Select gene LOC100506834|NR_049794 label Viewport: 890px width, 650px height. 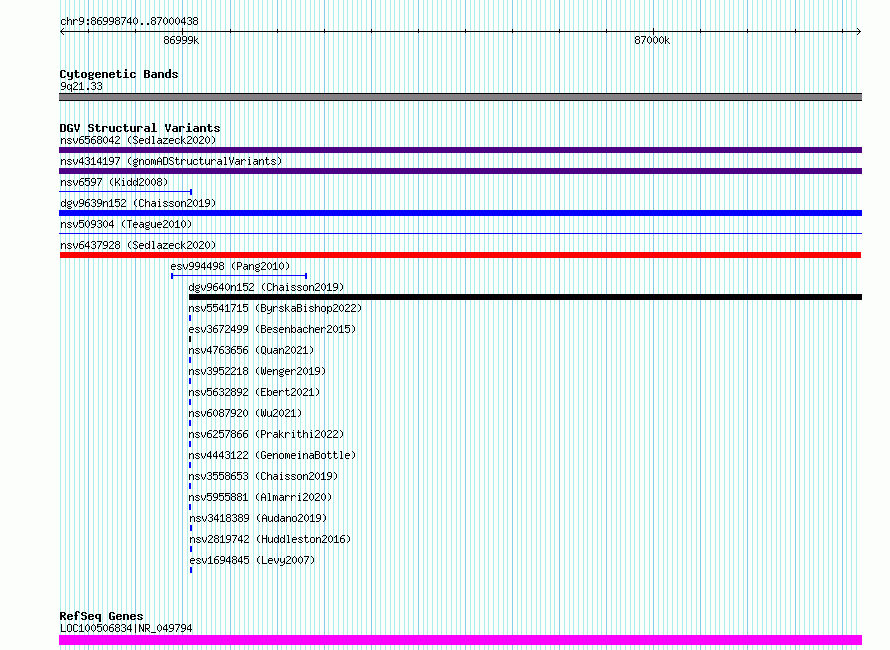(x=126, y=628)
